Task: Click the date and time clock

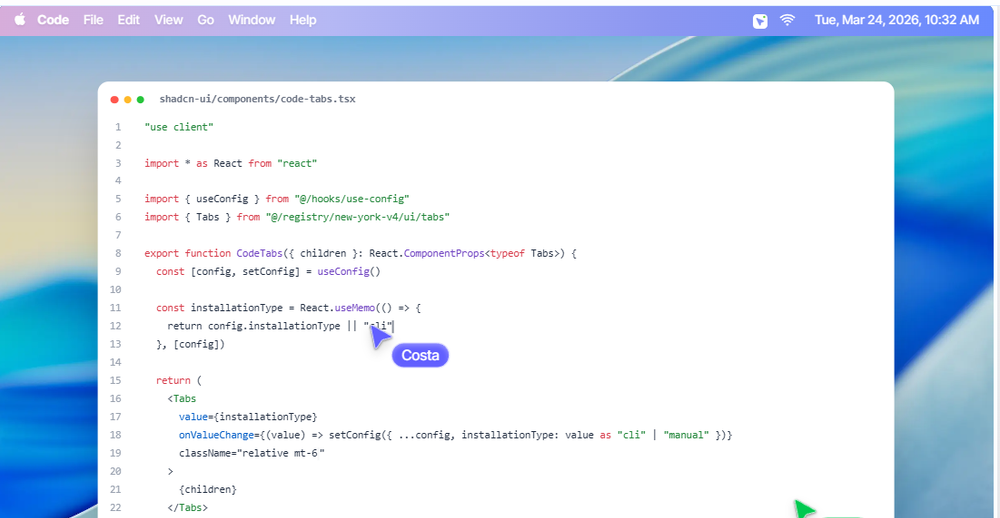Action: pyautogui.click(x=897, y=20)
